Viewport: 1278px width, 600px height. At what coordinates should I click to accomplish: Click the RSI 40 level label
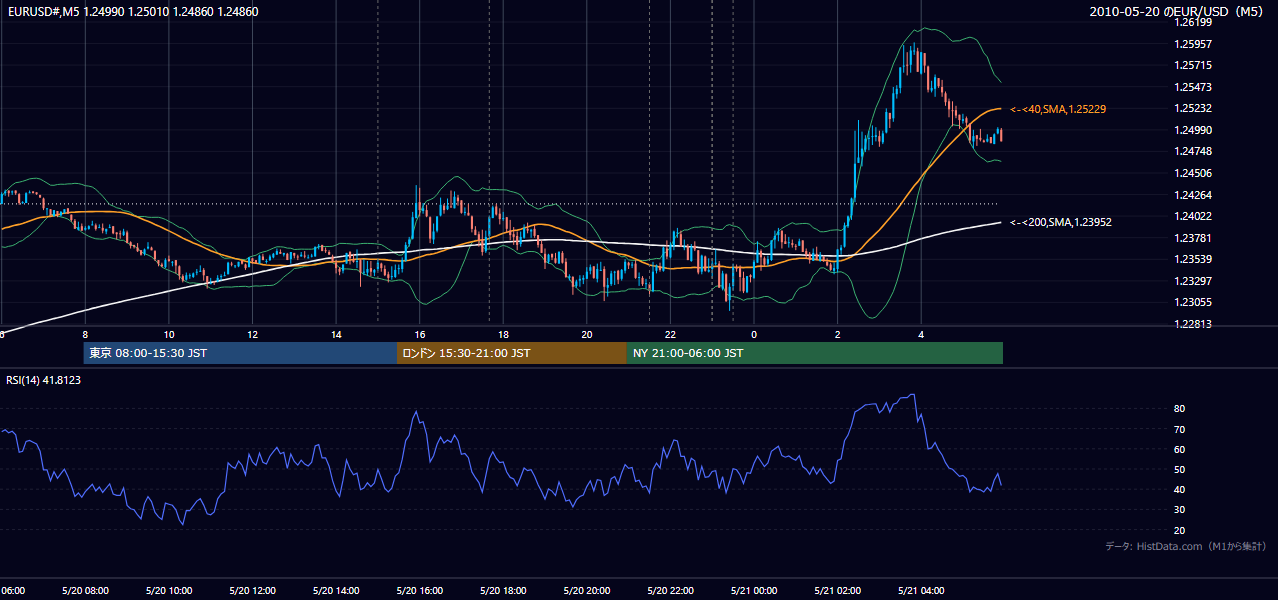1180,489
